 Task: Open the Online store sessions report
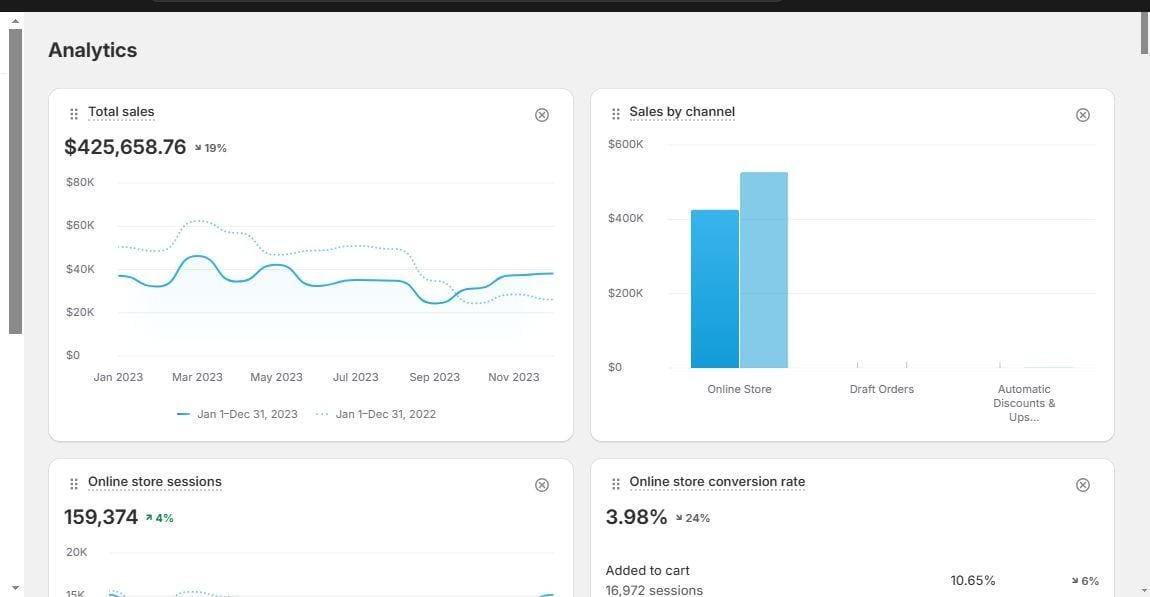[155, 482]
